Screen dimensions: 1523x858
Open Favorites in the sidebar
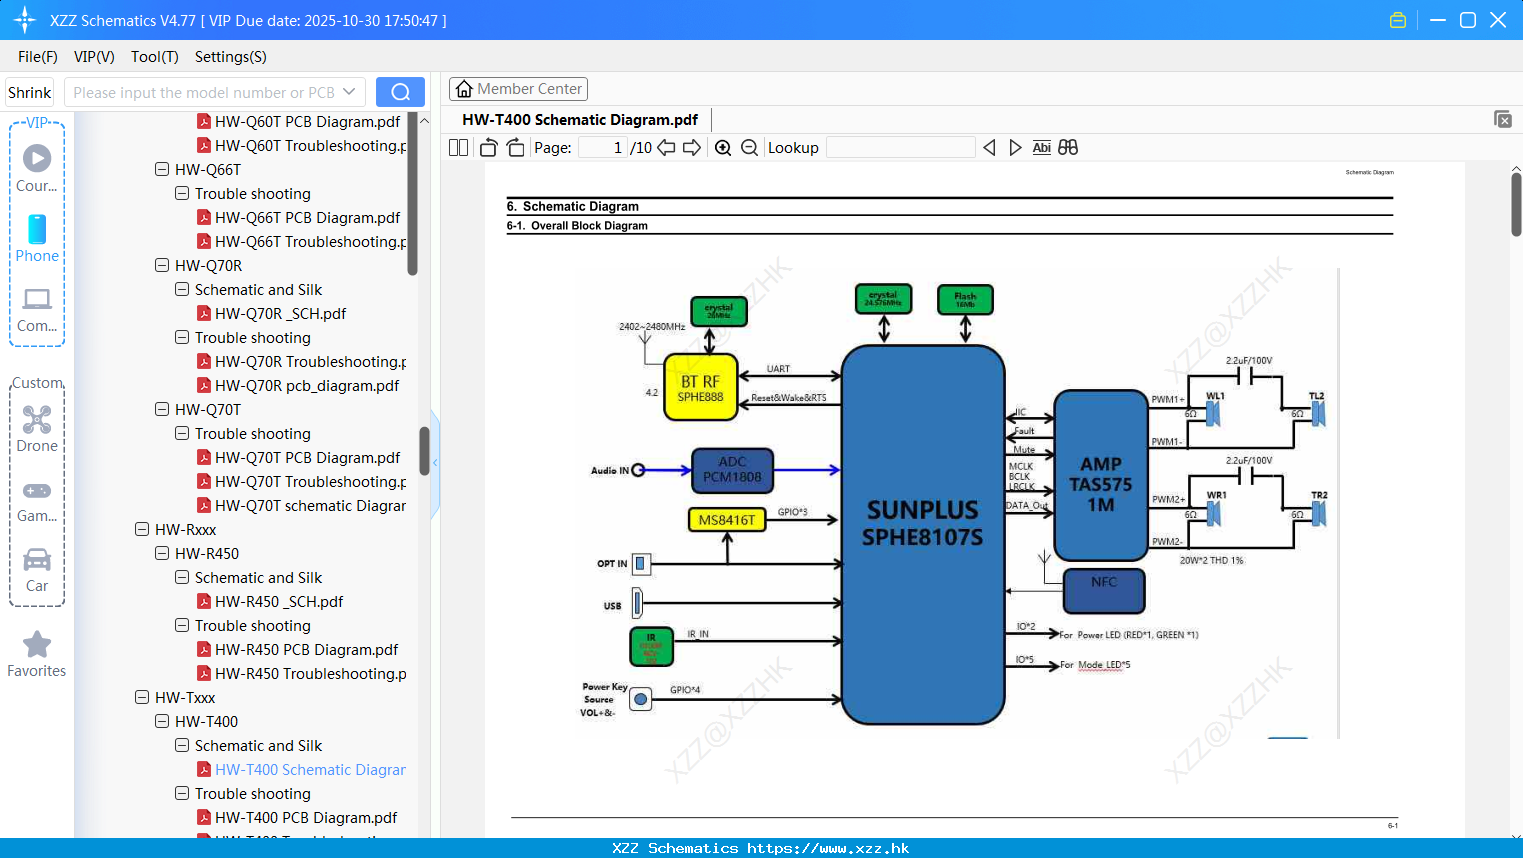37,655
